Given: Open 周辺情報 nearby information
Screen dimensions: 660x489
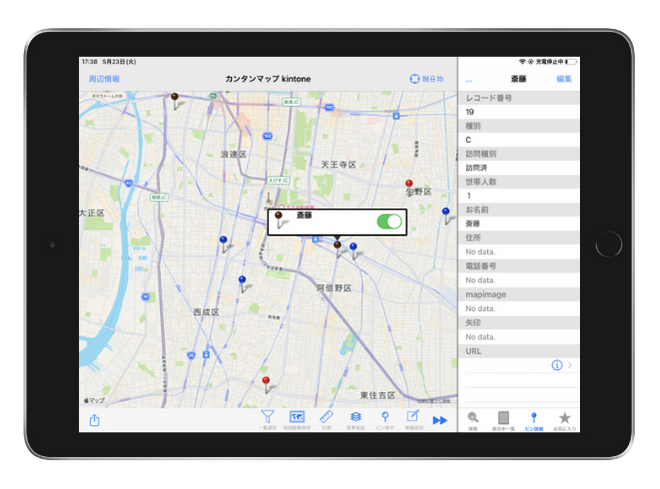Looking at the screenshot, I should pos(104,79).
